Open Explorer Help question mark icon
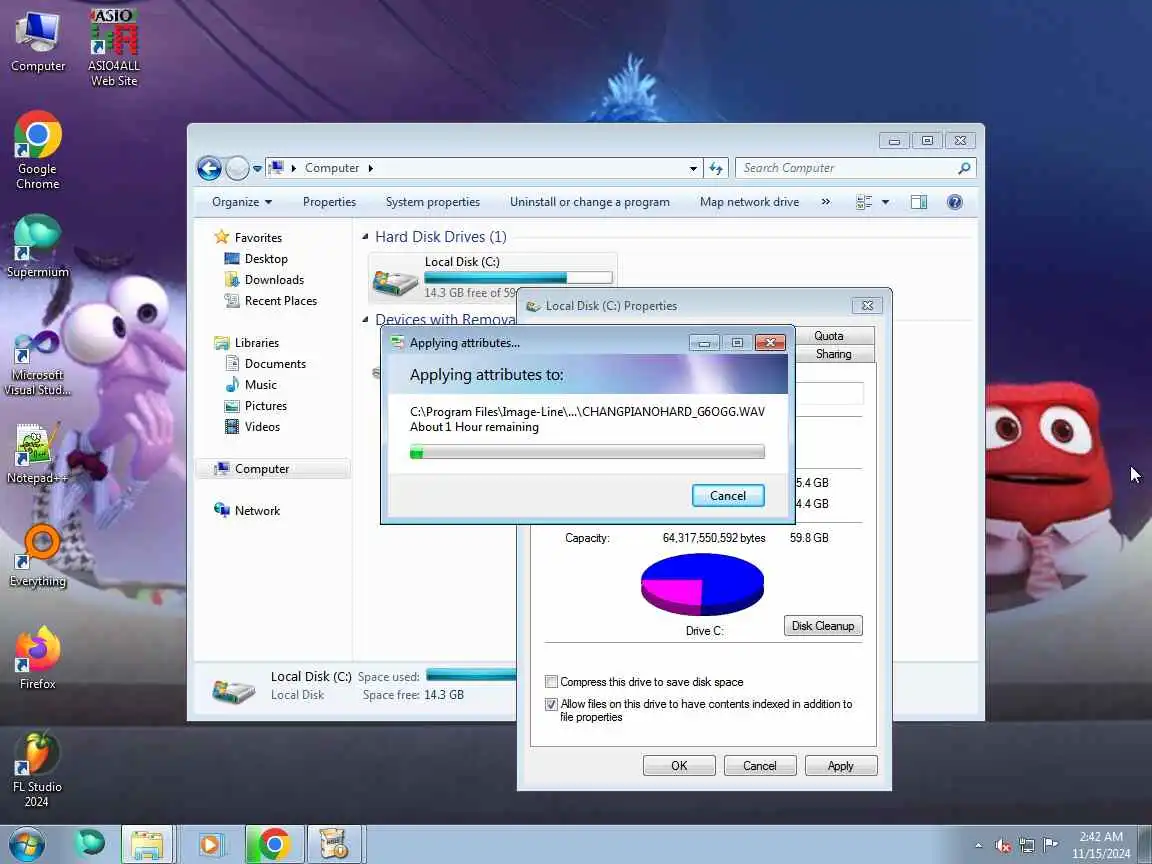 954,202
